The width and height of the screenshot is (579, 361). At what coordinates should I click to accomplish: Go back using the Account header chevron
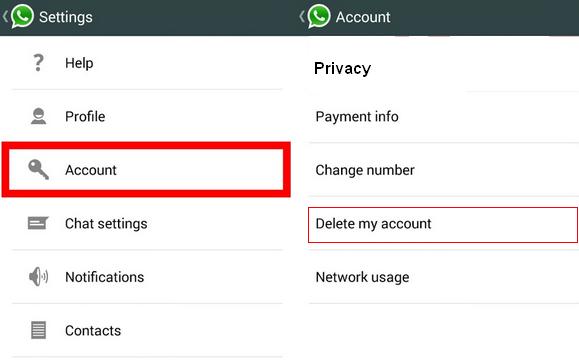coord(302,16)
